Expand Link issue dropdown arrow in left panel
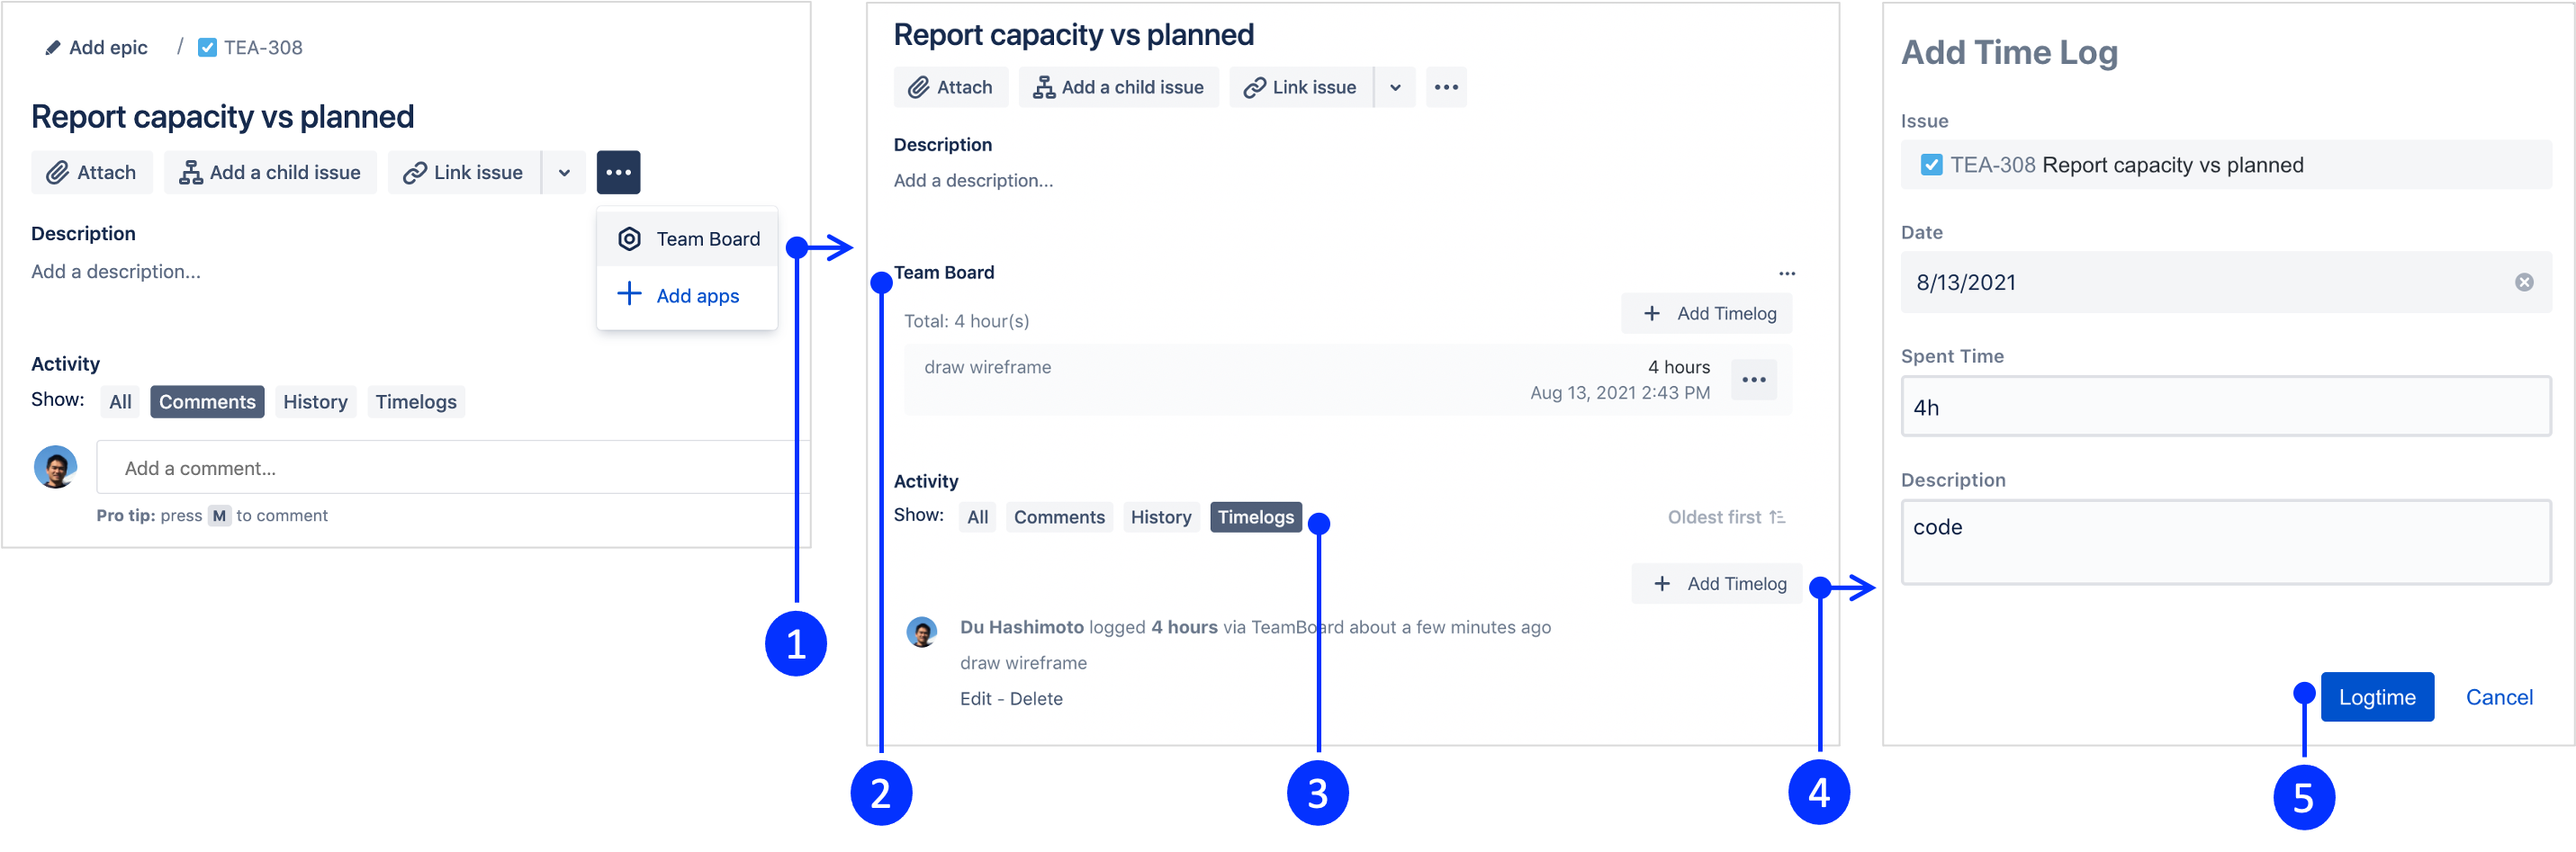The width and height of the screenshot is (2576, 852). coord(564,172)
